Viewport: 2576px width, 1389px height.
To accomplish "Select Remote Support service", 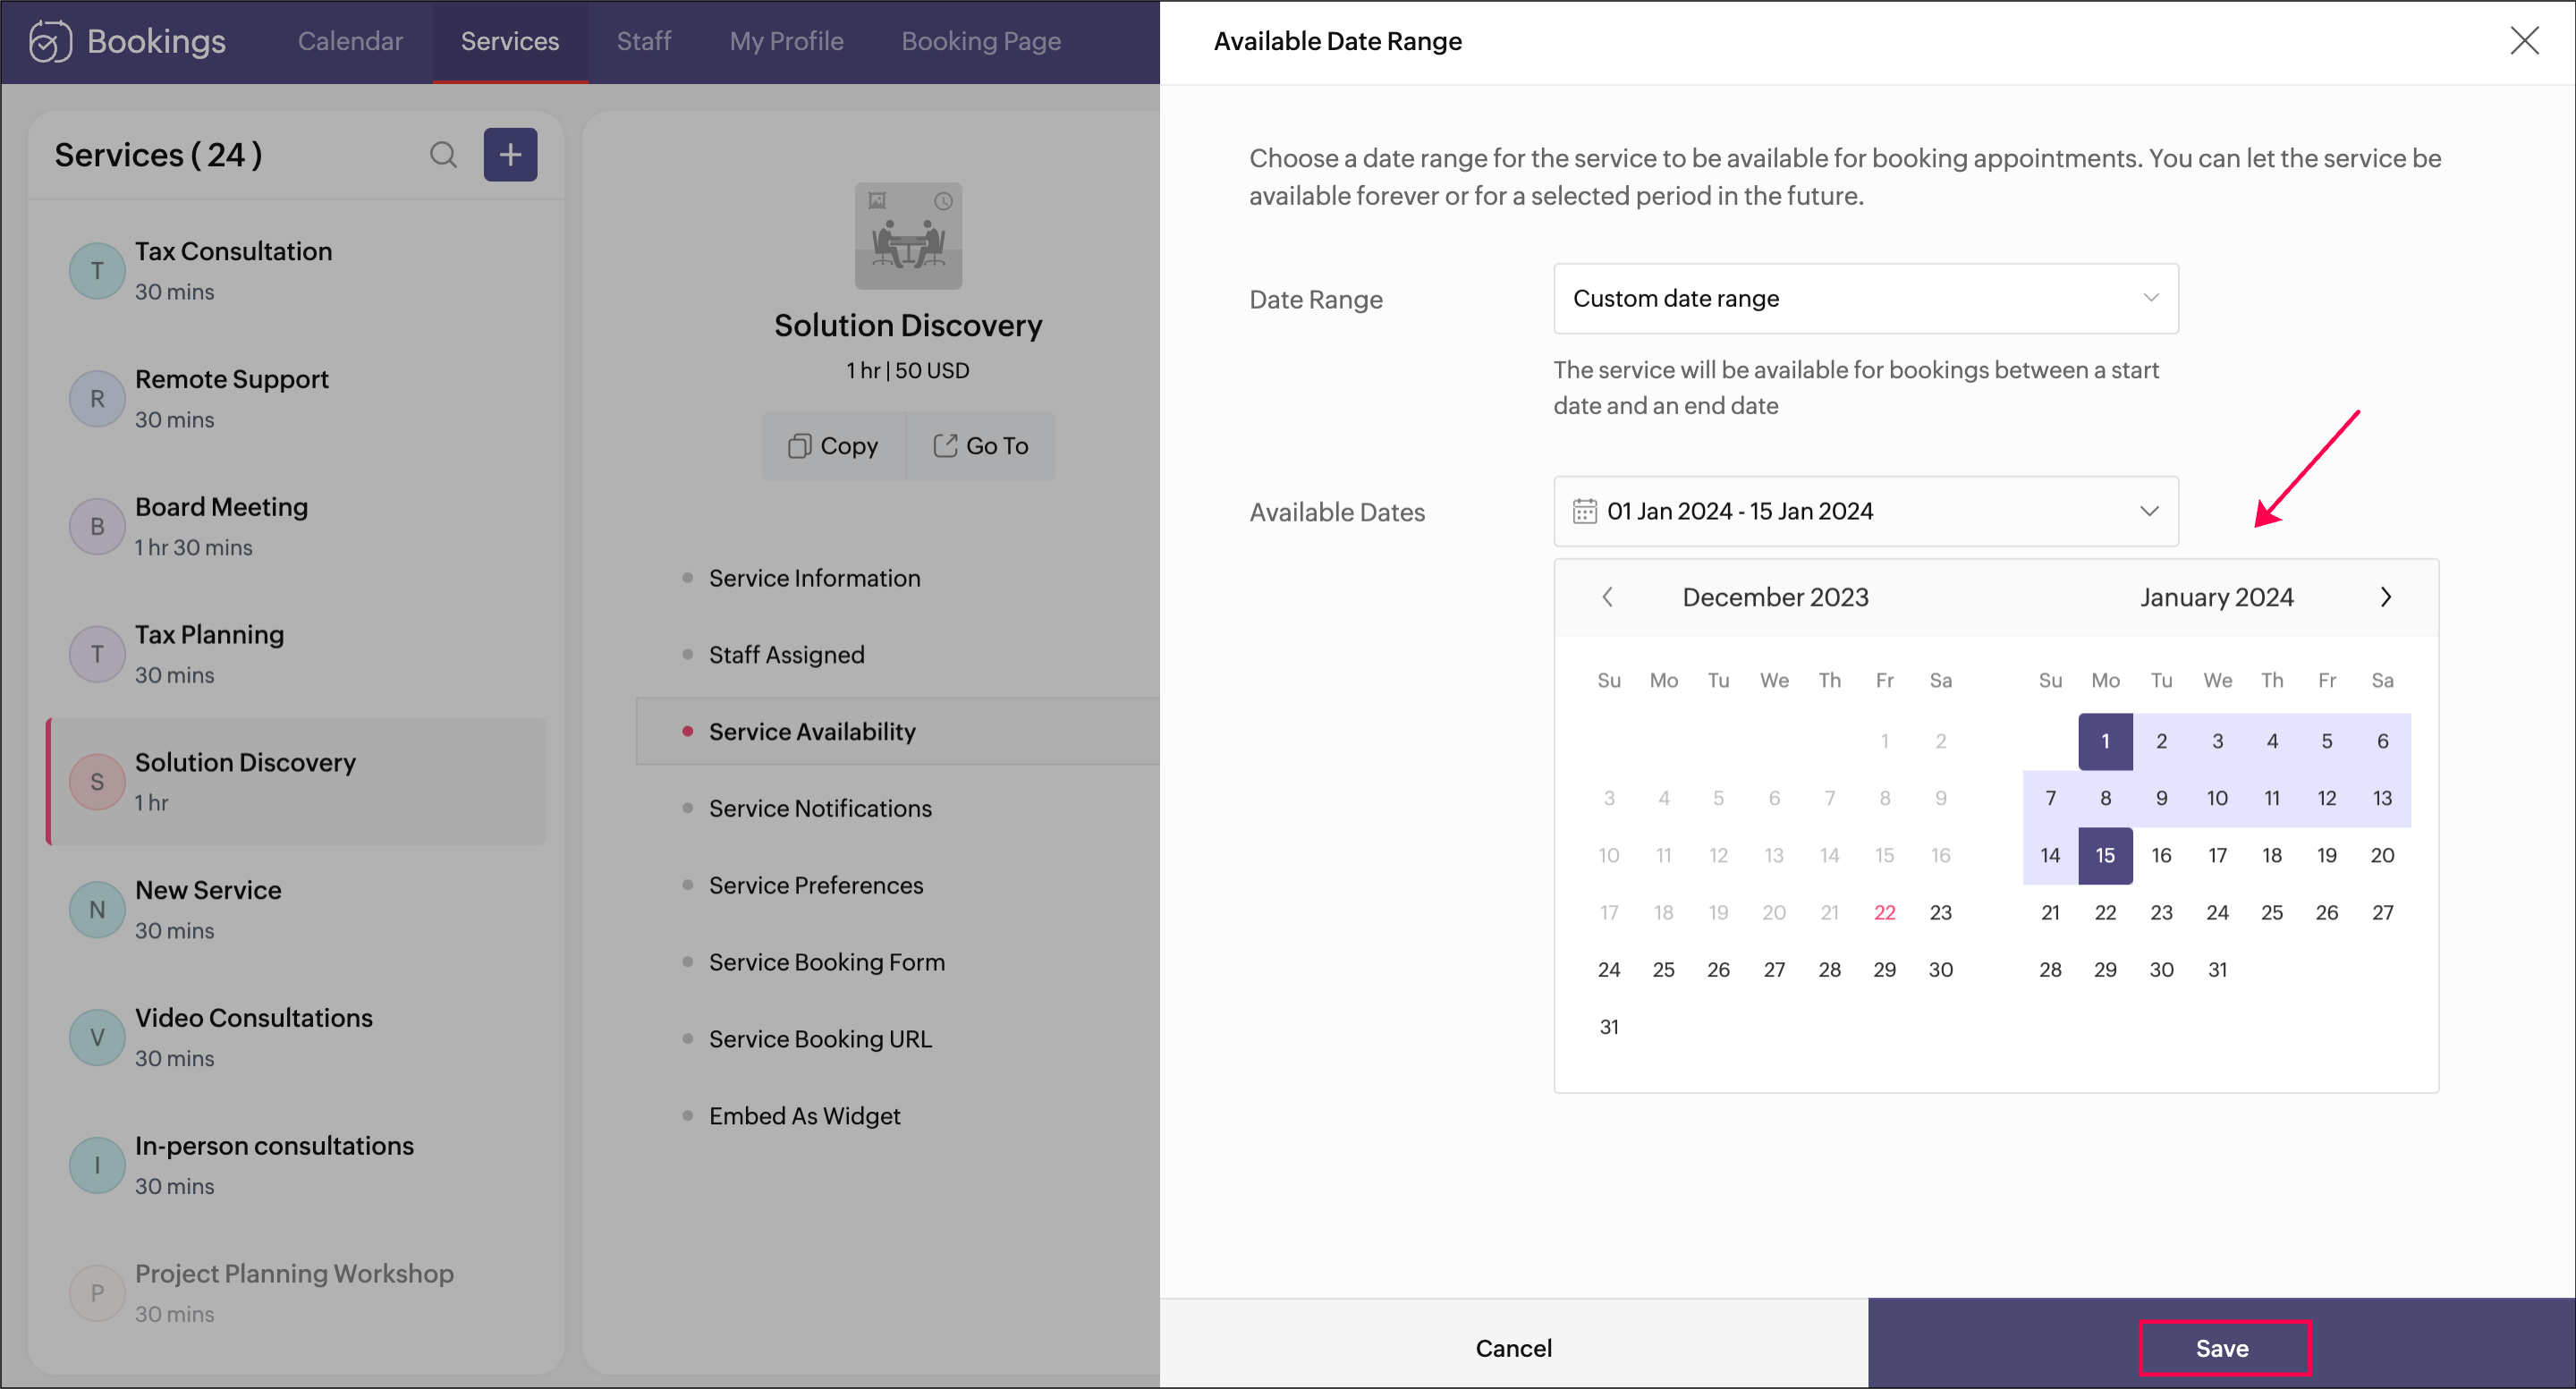I will tap(297, 399).
